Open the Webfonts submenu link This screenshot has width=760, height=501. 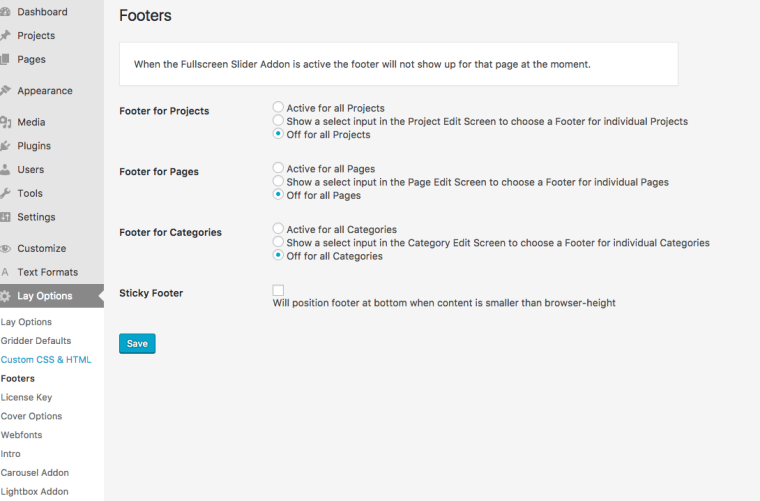click(22, 435)
